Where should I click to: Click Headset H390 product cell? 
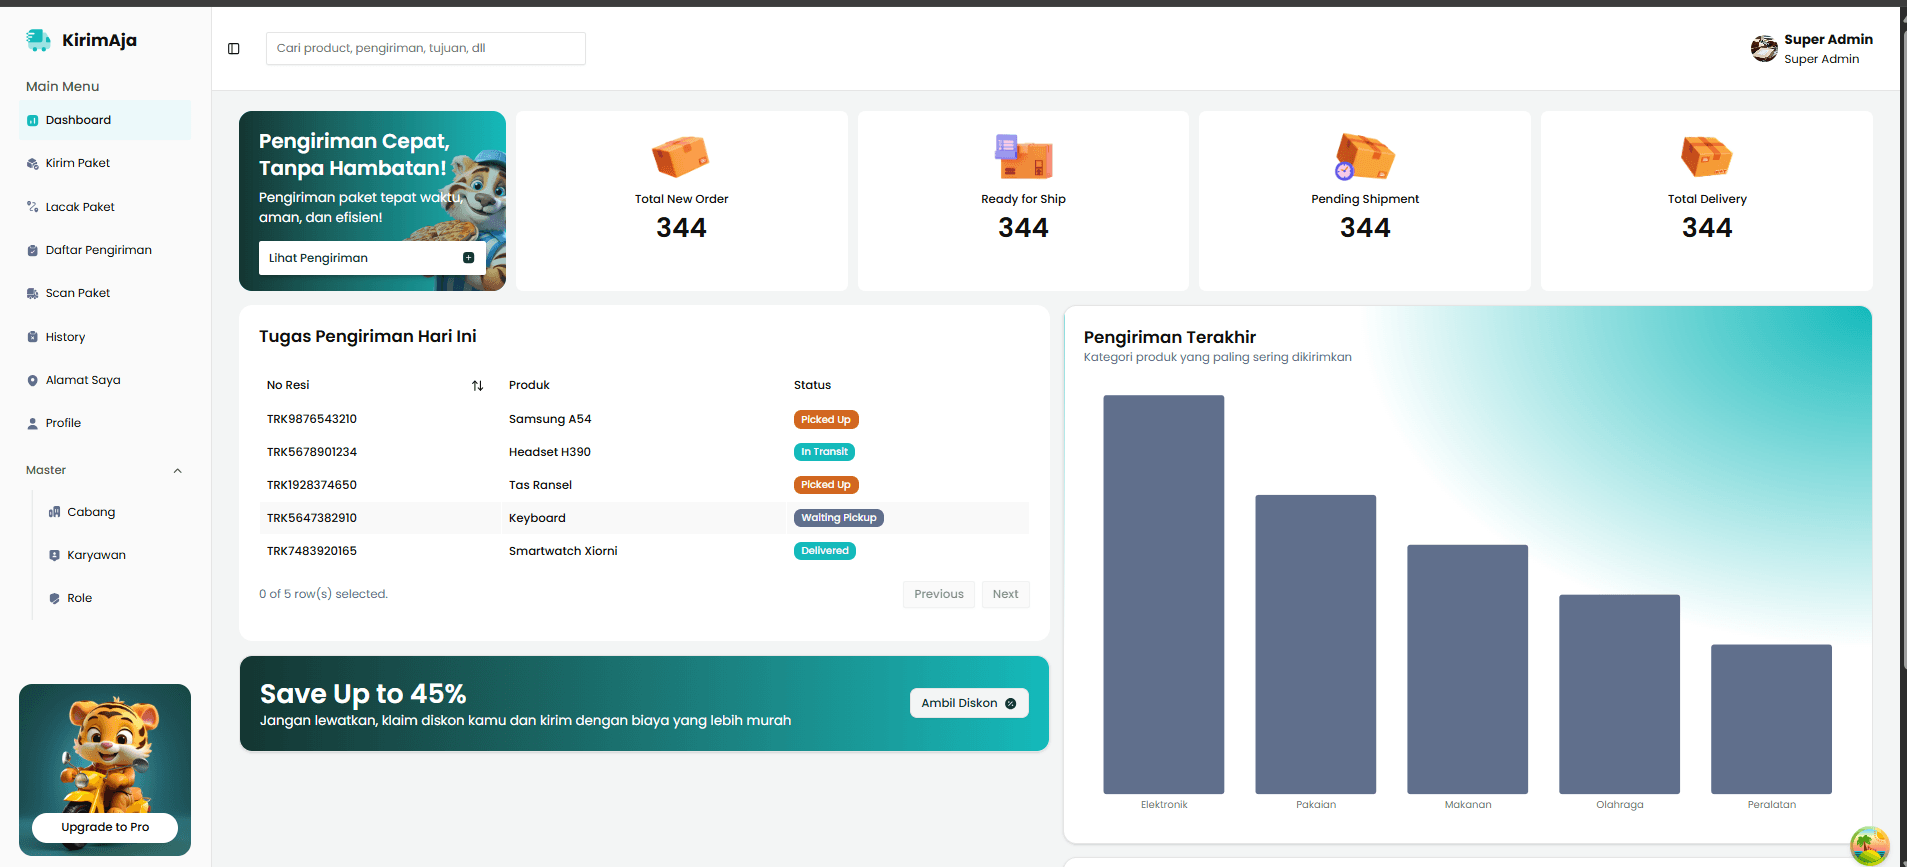pos(550,452)
